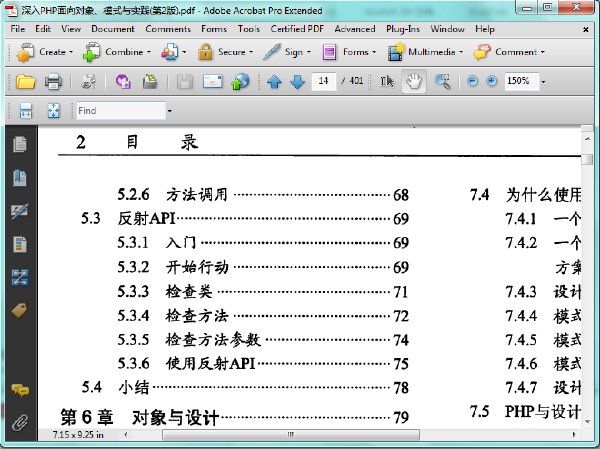Expand the Create dropdown arrow
Viewport: 600px width, 449px height.
click(x=71, y=52)
